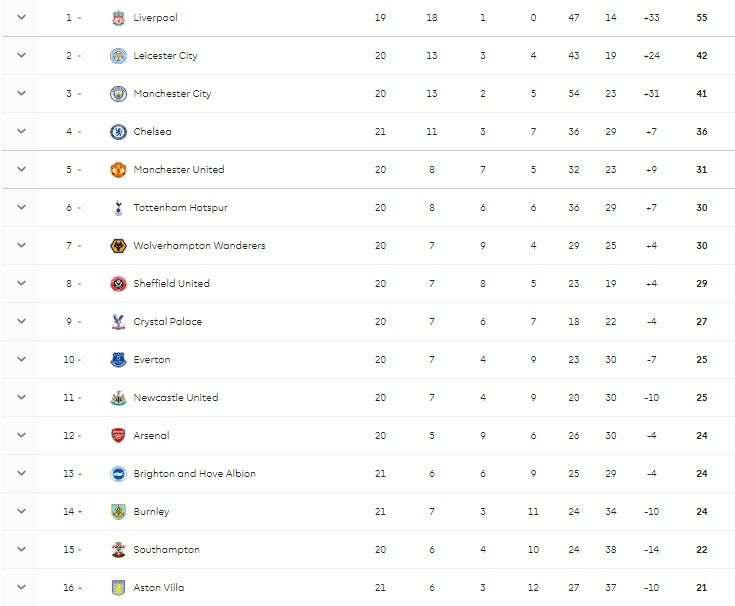Click the Chelsea club badge
This screenshot has width=735, height=606.
pyautogui.click(x=118, y=132)
